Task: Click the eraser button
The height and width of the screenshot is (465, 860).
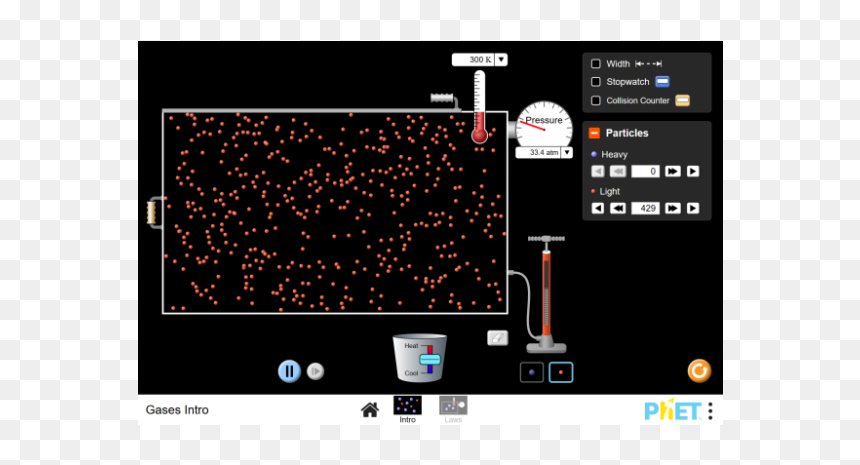Action: pyautogui.click(x=497, y=338)
